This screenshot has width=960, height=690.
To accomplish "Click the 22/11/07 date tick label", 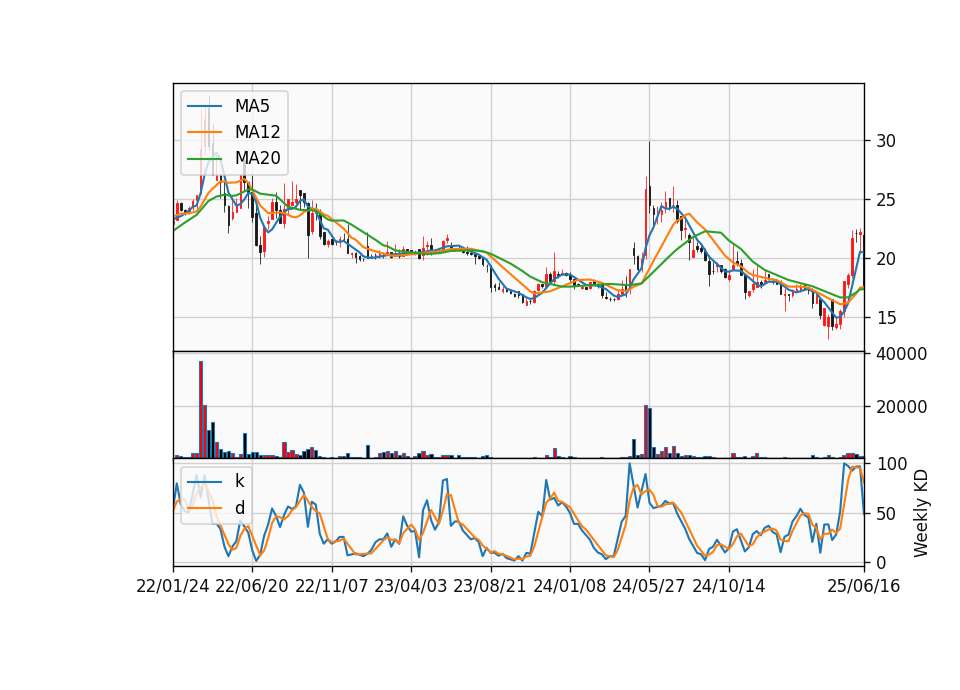I will [x=332, y=586].
